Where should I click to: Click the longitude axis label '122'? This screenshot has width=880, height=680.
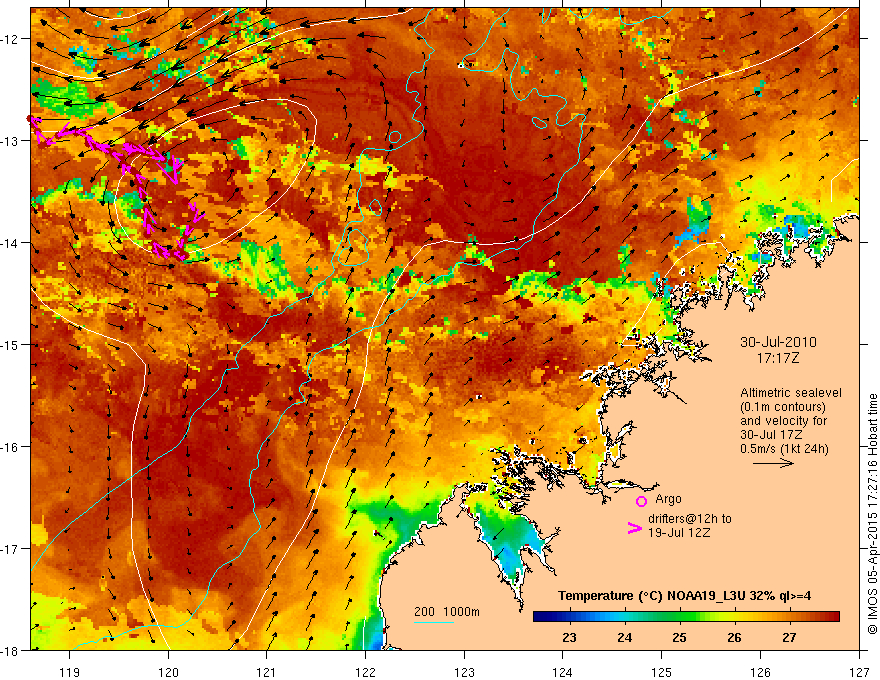[x=365, y=672]
